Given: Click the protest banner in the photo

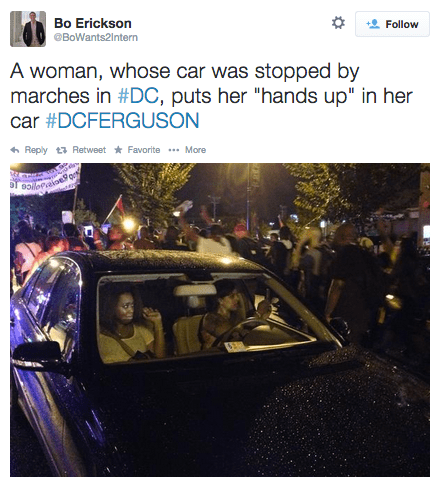Looking at the screenshot, I should tap(45, 180).
